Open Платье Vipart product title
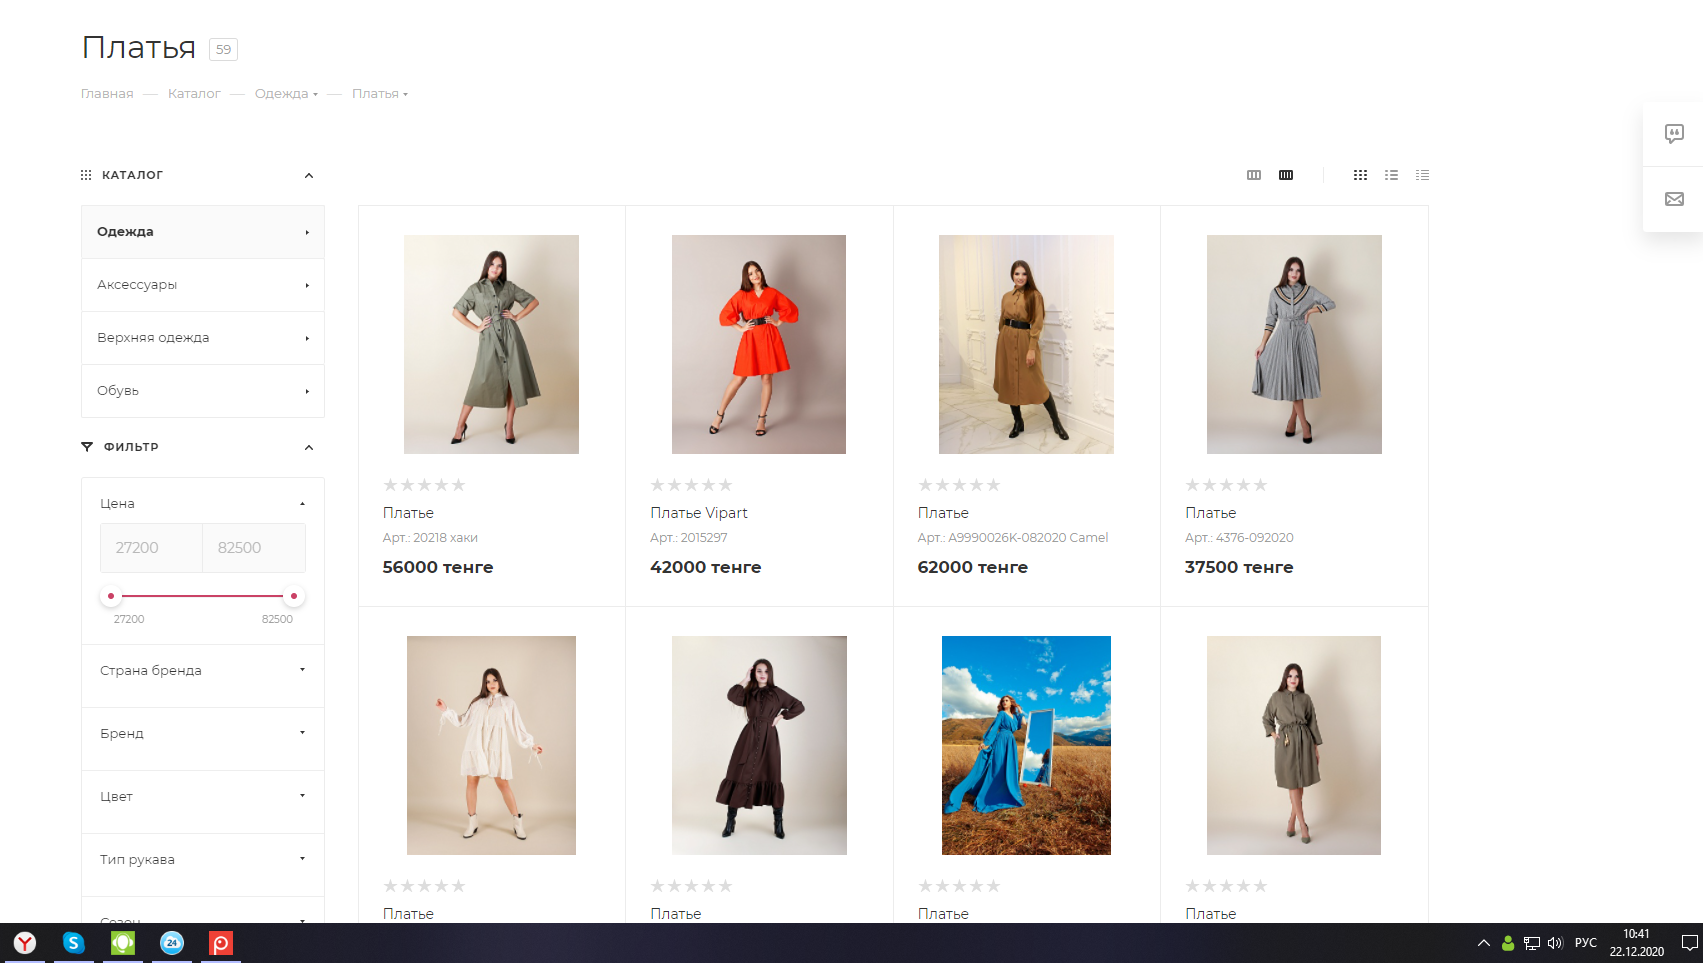The image size is (1703, 963). [699, 513]
